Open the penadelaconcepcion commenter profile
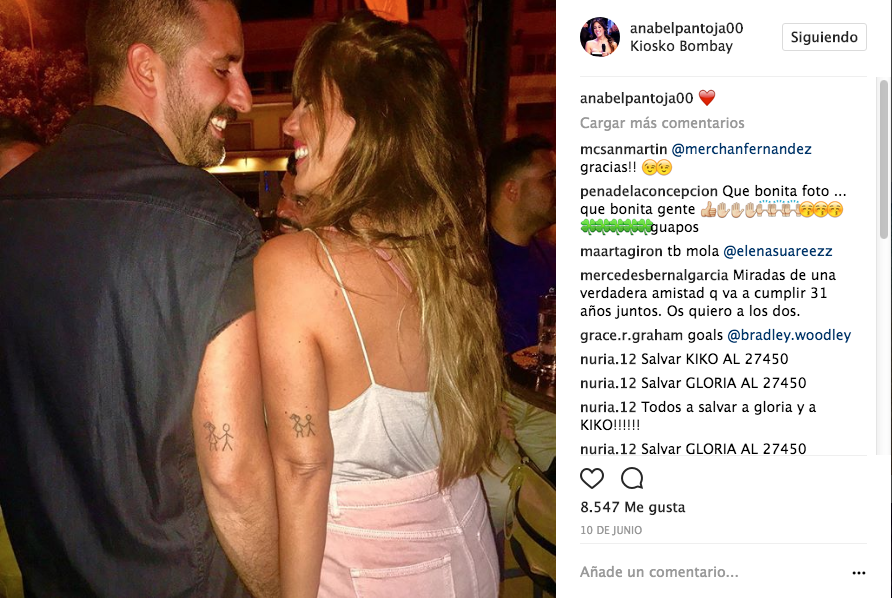The image size is (892, 598). coord(649,191)
